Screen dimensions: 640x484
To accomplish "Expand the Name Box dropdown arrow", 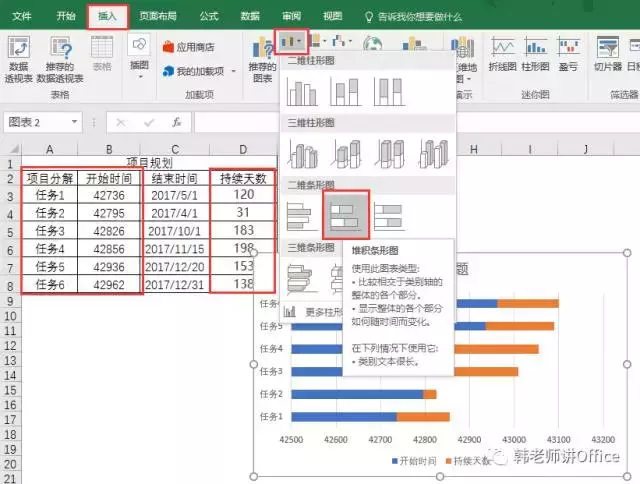I will tap(74, 122).
